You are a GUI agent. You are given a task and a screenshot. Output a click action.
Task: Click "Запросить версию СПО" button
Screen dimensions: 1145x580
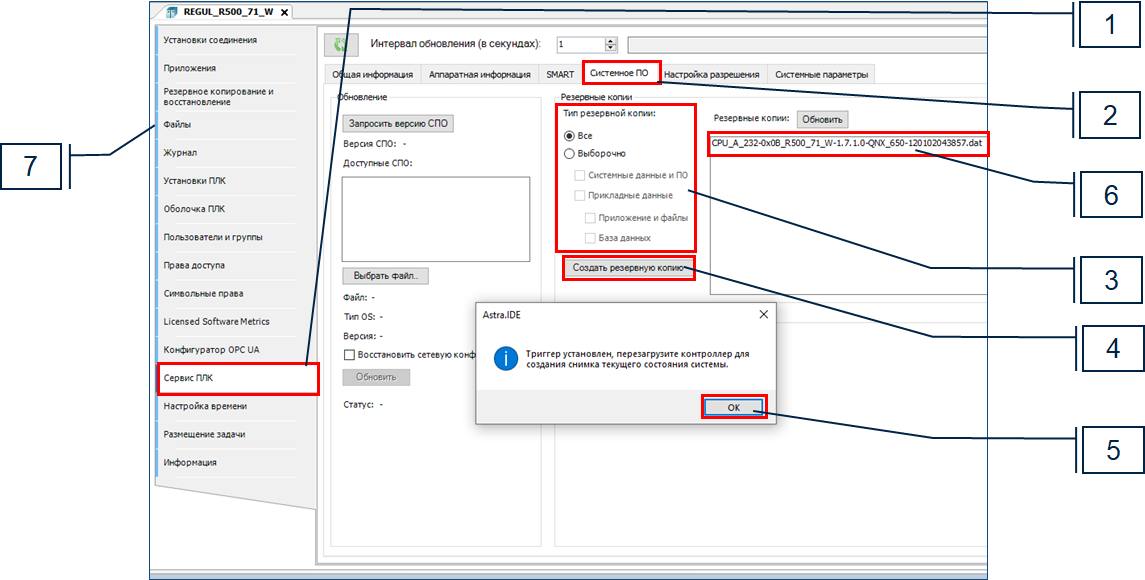click(398, 124)
